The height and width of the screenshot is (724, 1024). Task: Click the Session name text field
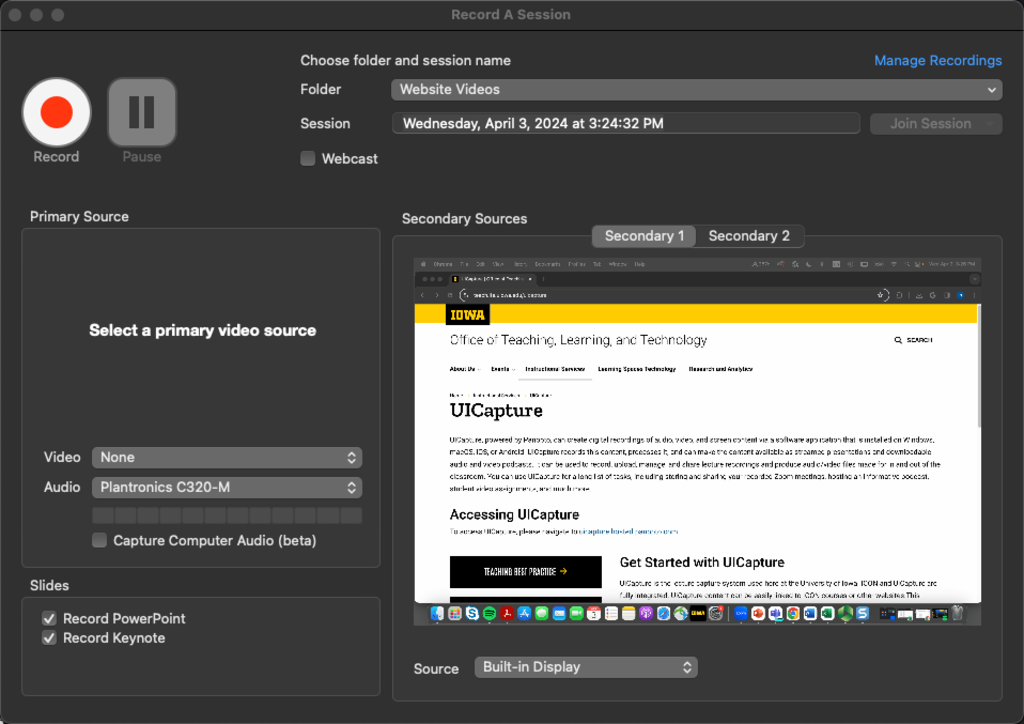628,123
